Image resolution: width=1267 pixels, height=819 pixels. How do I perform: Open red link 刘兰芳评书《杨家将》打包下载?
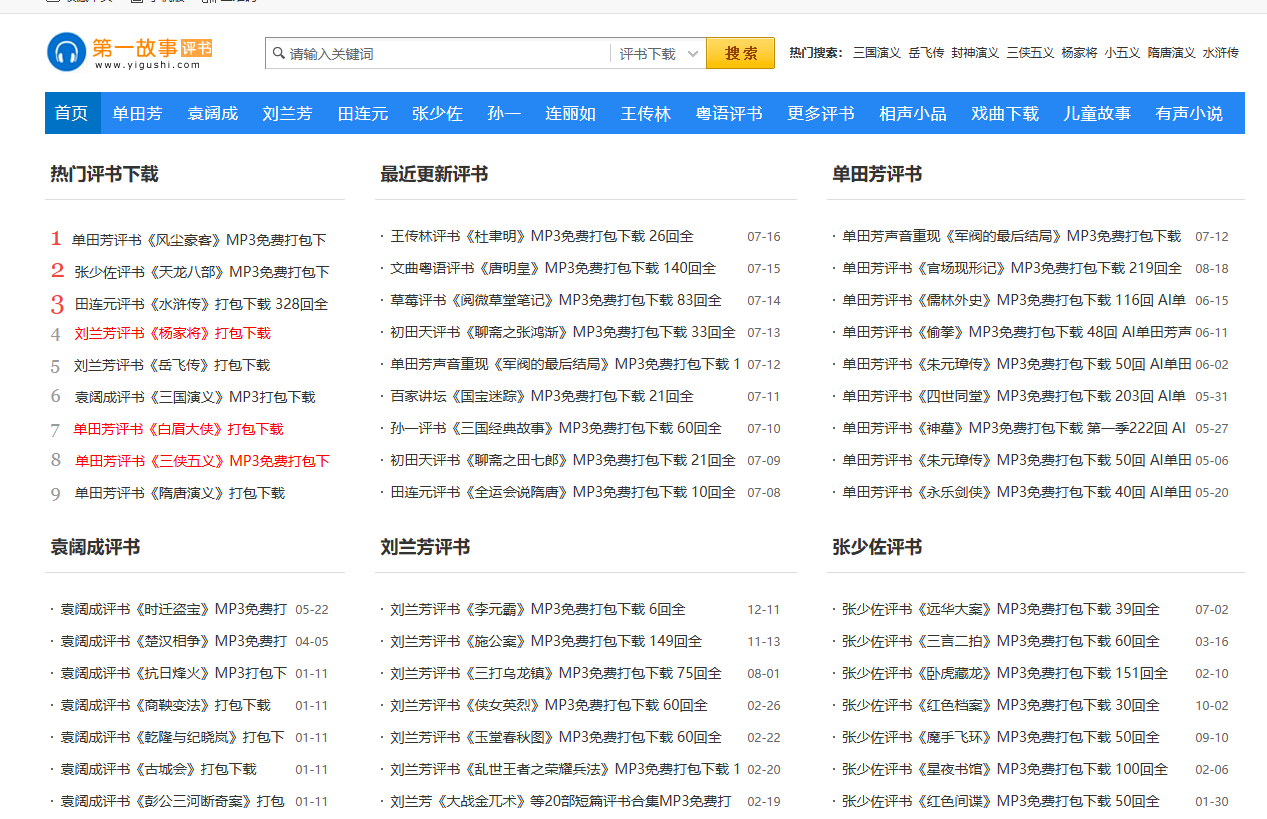(x=172, y=333)
